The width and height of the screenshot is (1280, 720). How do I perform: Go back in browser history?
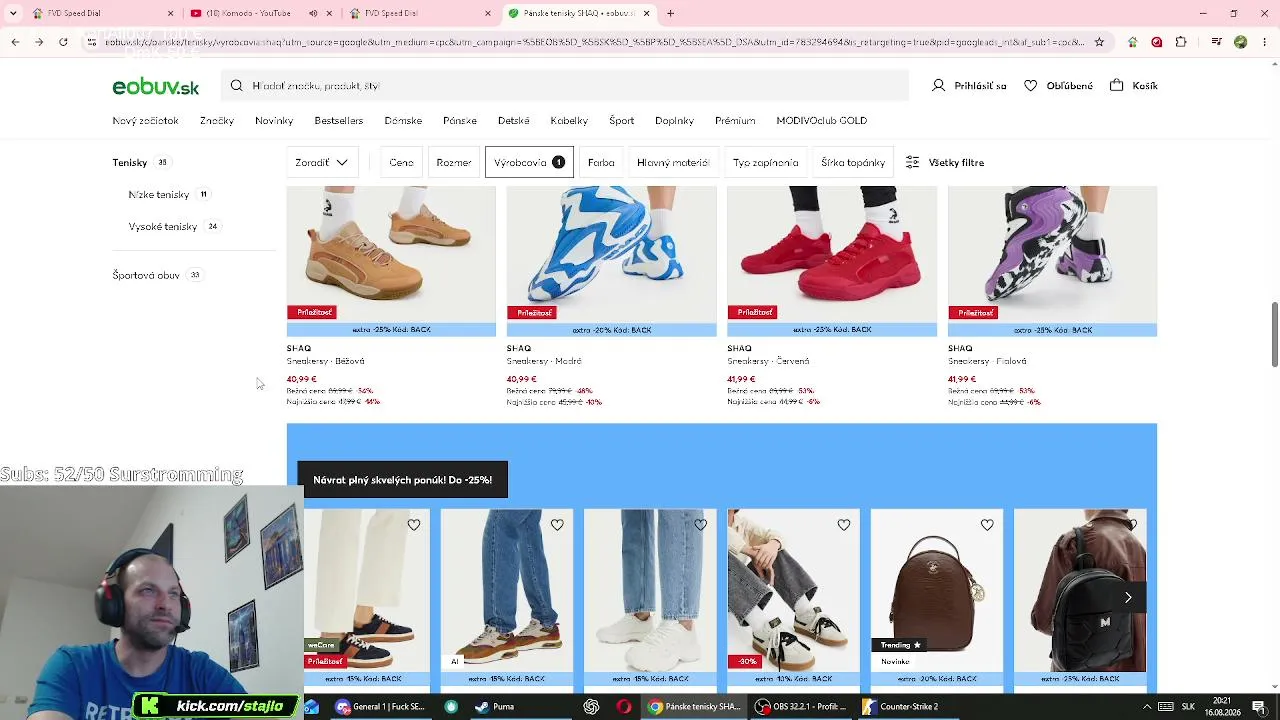tap(15, 42)
